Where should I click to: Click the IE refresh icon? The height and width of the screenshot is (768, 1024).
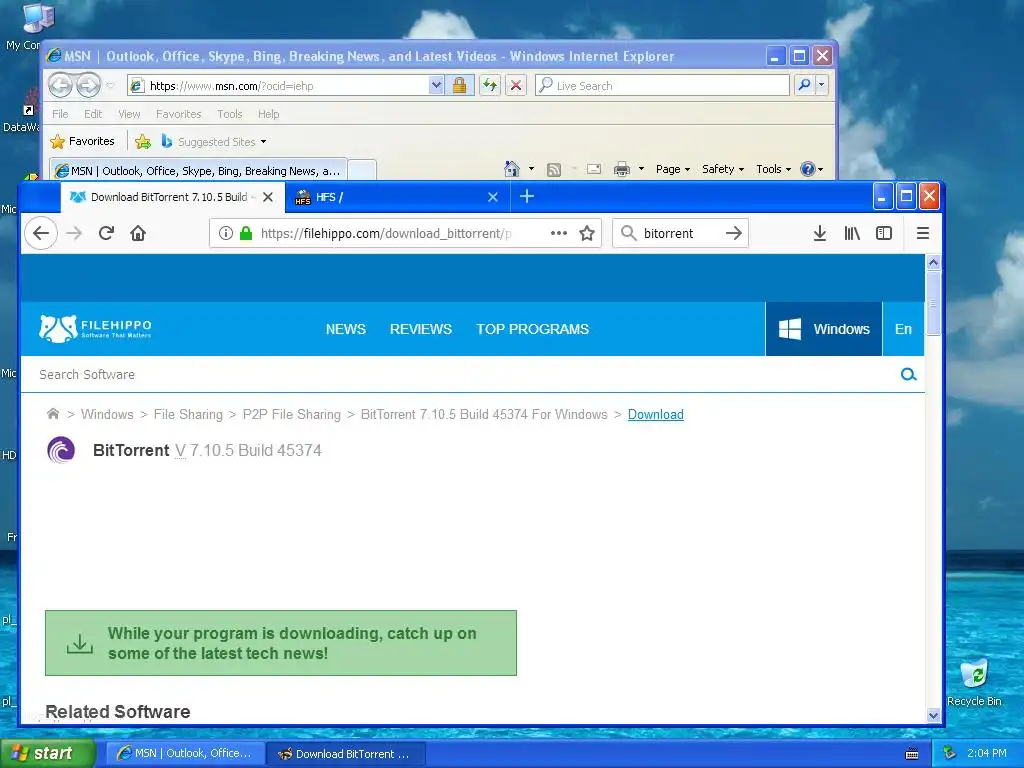tap(490, 85)
